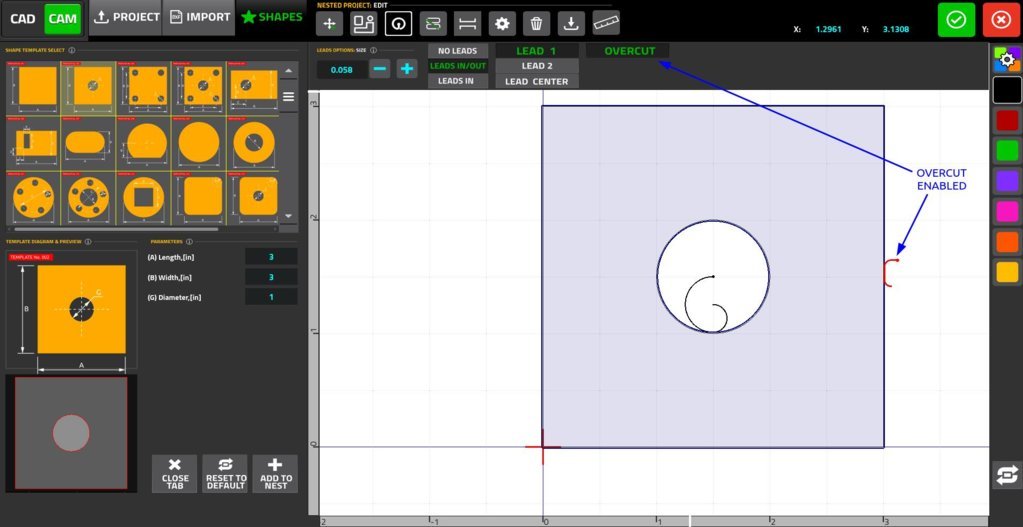This screenshot has height=527, width=1023.
Task: Choose the LEAD 2 option
Action: (x=536, y=66)
